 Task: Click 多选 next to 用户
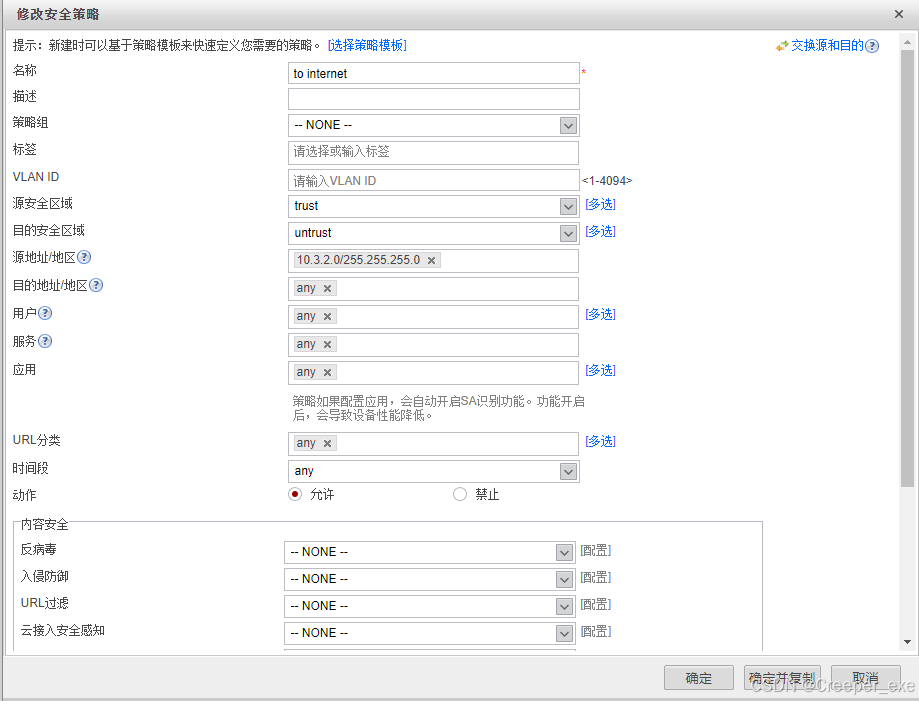(x=600, y=314)
